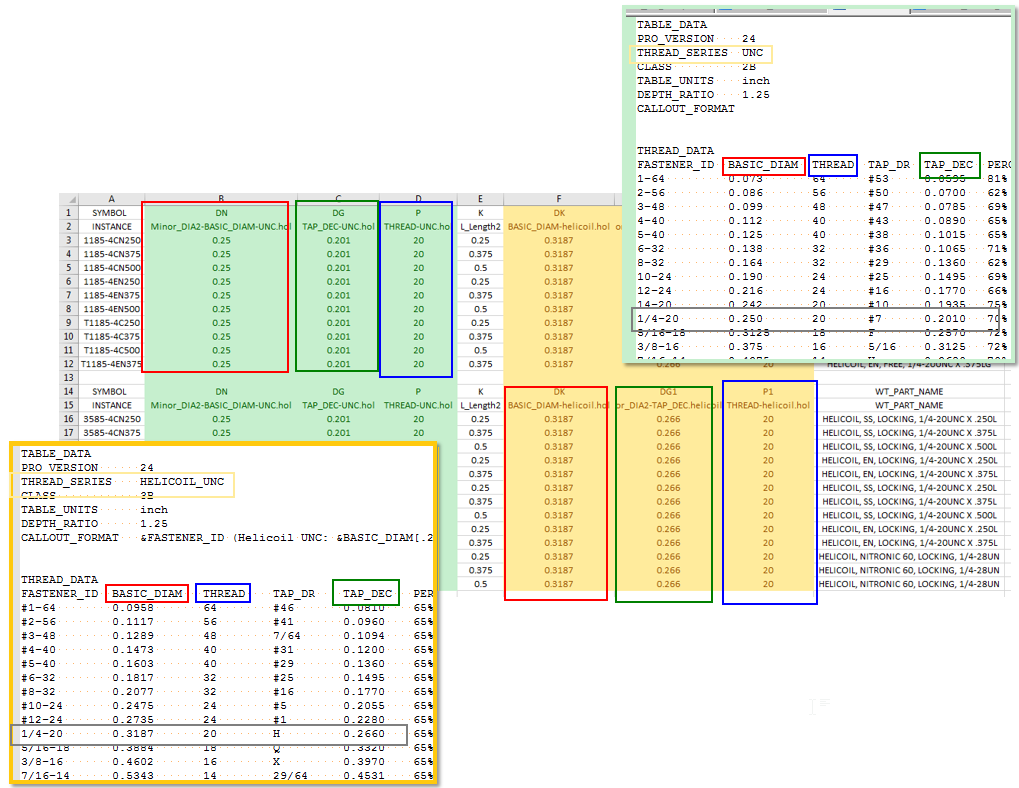Click the INSTANCE cell in row 15

(x=111, y=405)
